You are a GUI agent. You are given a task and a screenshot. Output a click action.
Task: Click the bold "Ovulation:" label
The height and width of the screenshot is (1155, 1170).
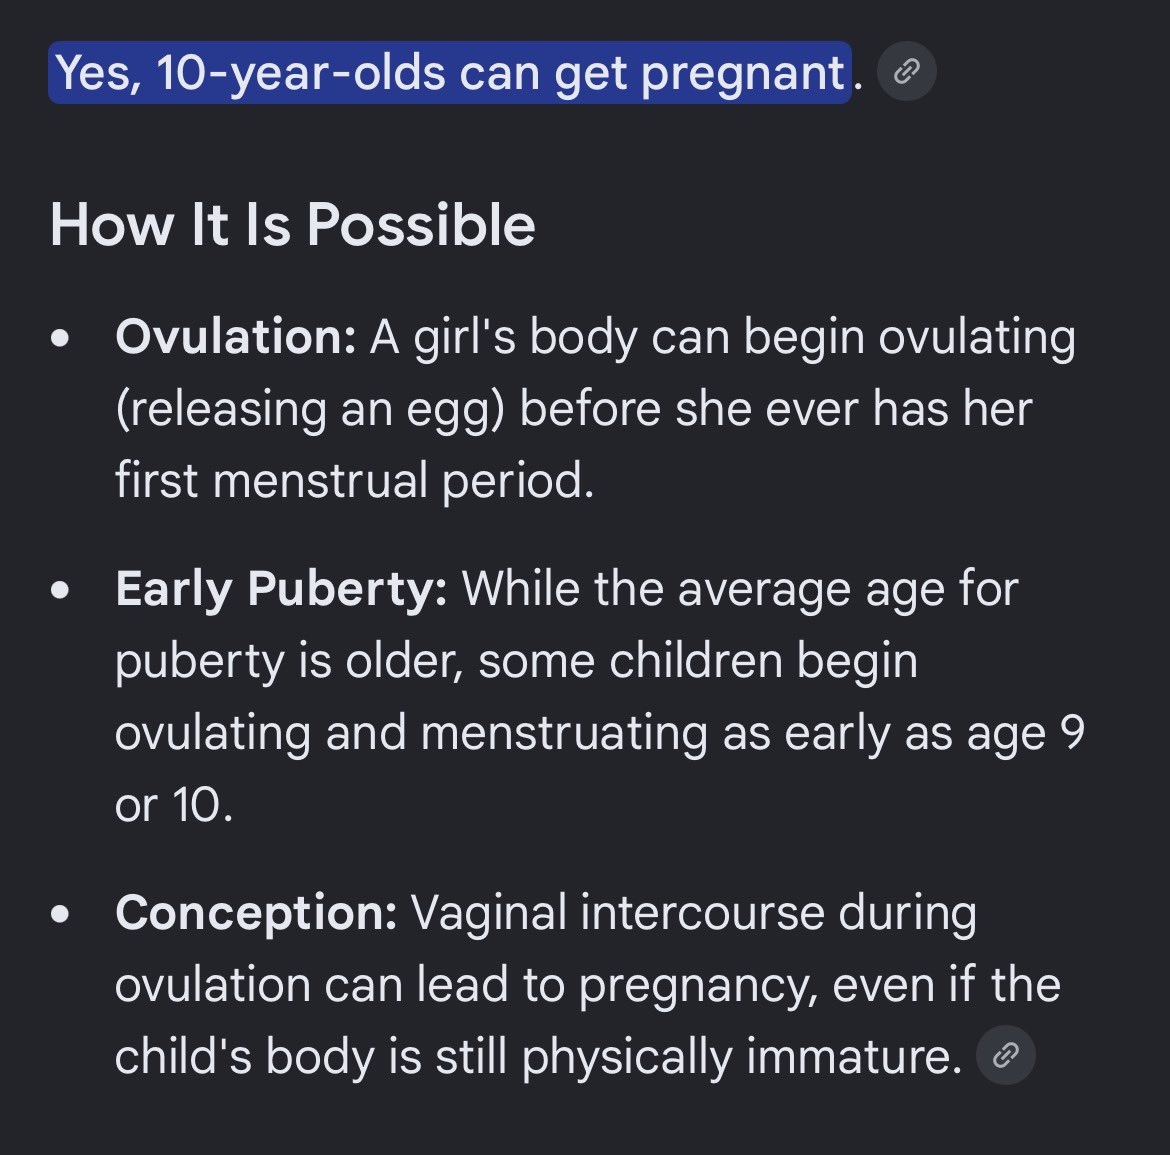(236, 336)
